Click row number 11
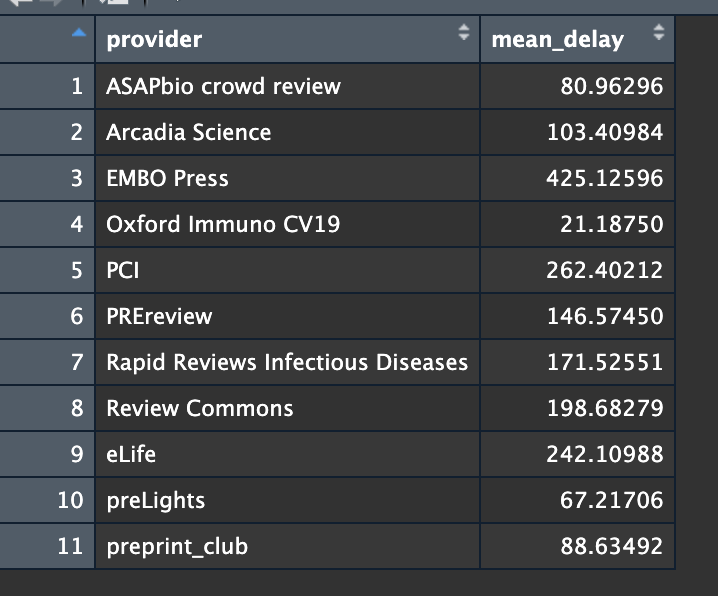 click(70, 546)
